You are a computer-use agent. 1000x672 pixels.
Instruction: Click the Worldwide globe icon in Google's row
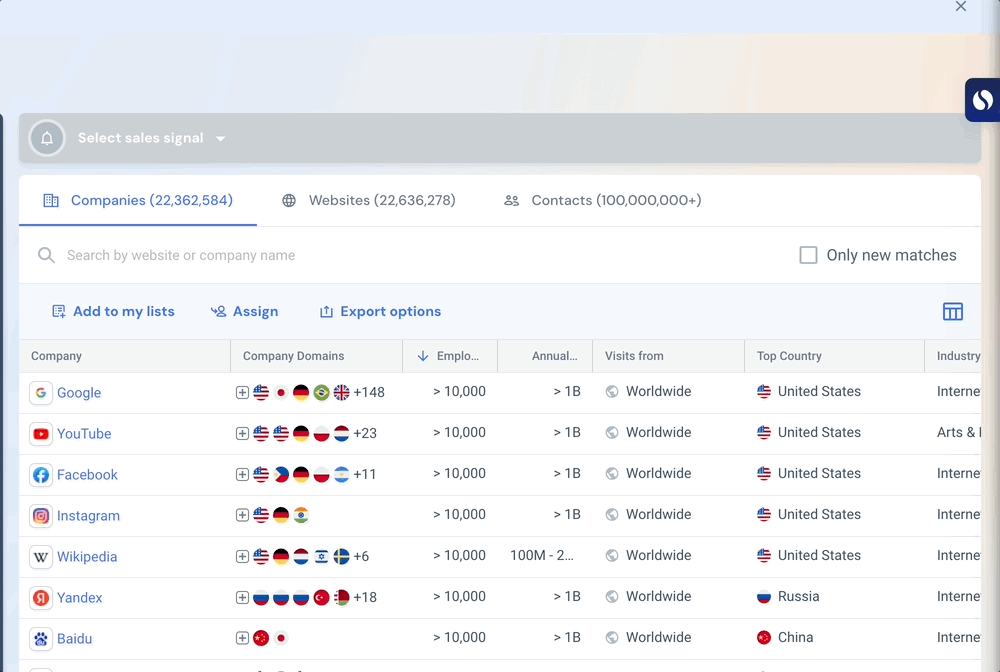pos(610,391)
